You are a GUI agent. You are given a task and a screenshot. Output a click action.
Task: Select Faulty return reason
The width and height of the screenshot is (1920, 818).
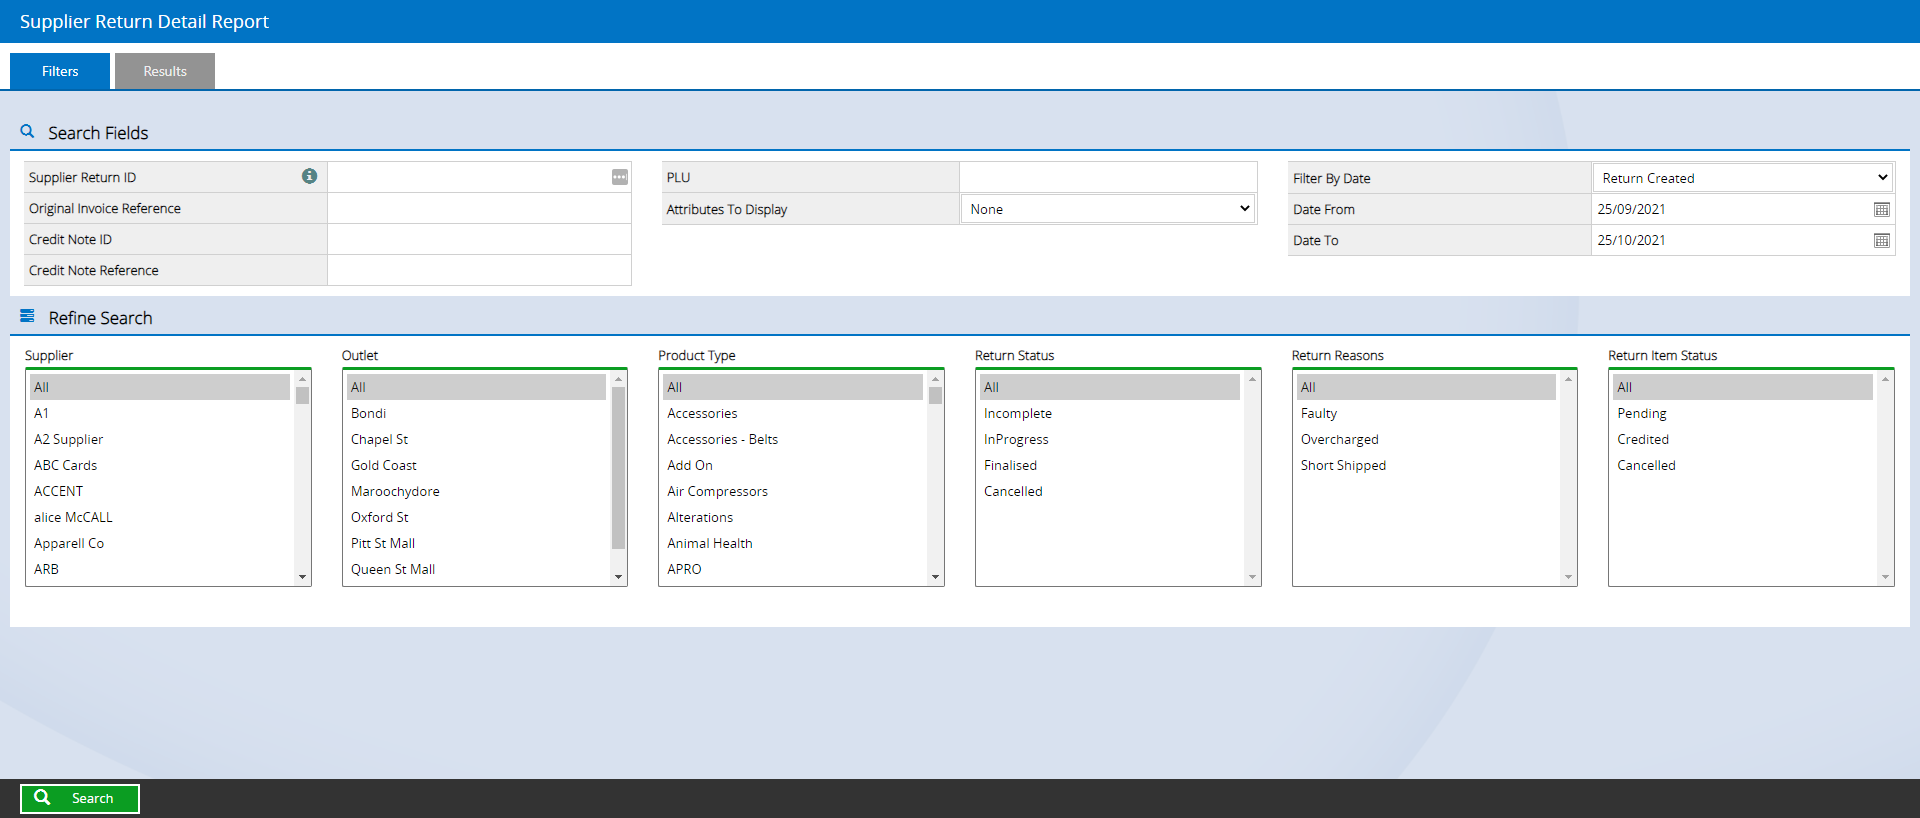1426,413
